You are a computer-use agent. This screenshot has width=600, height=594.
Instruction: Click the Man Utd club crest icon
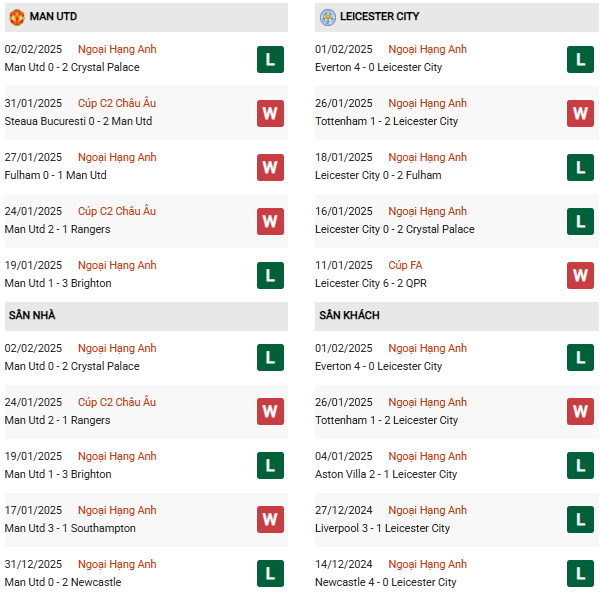tap(16, 17)
